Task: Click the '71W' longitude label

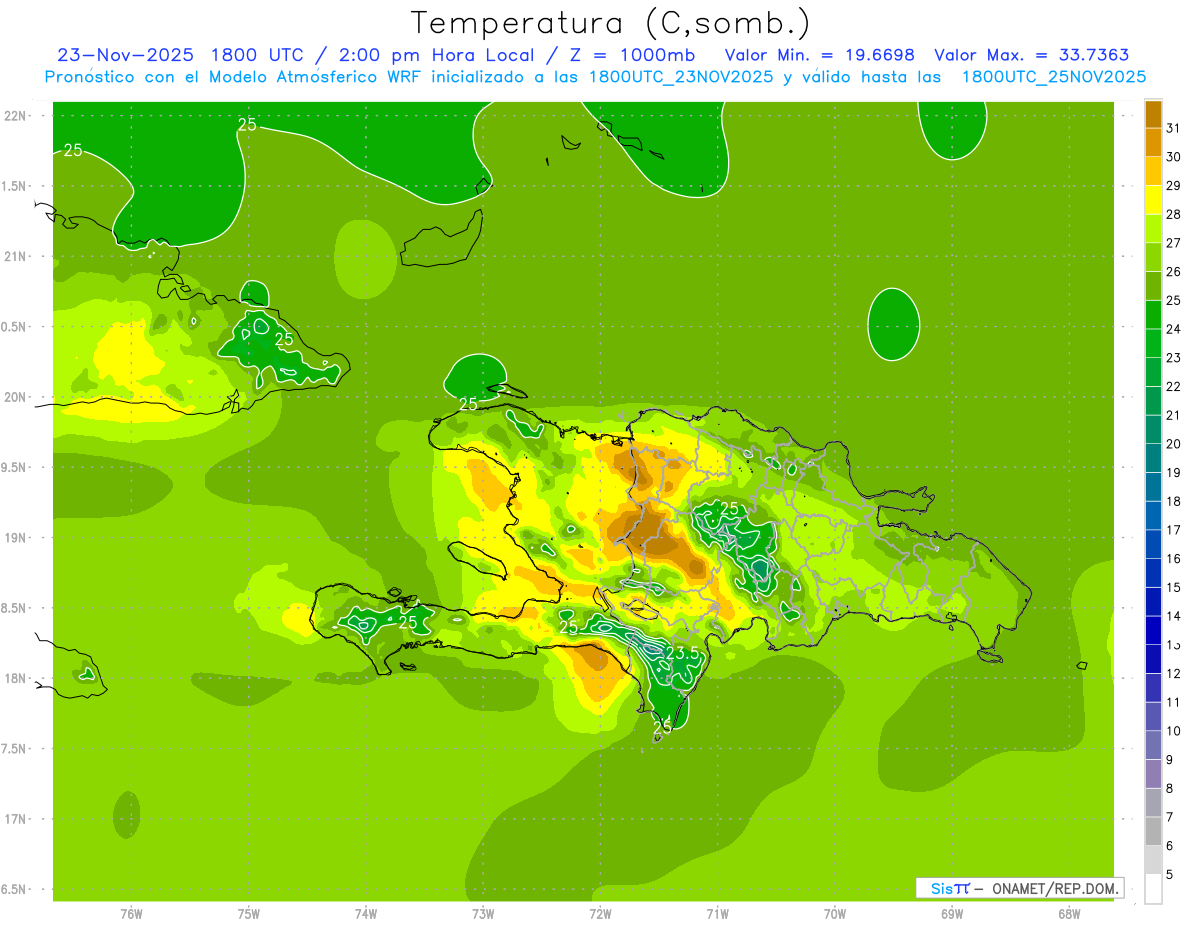Action: [717, 913]
